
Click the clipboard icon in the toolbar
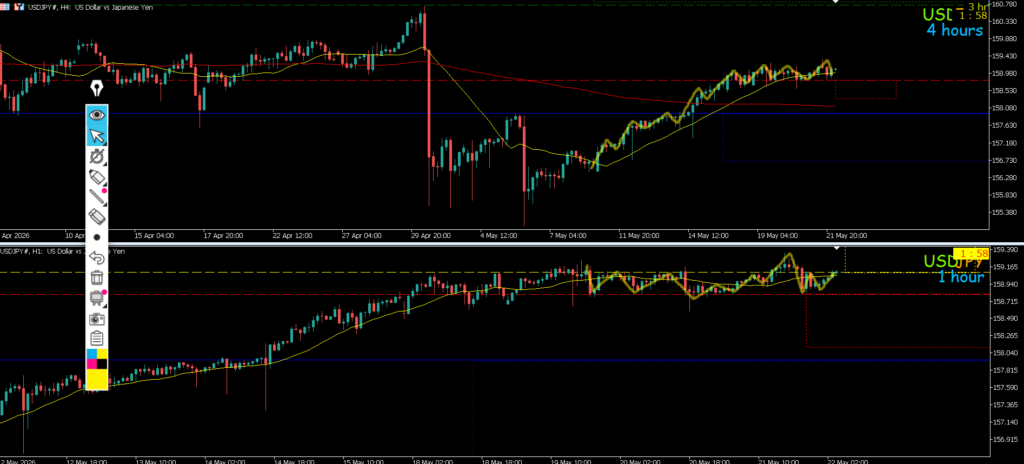(97, 339)
